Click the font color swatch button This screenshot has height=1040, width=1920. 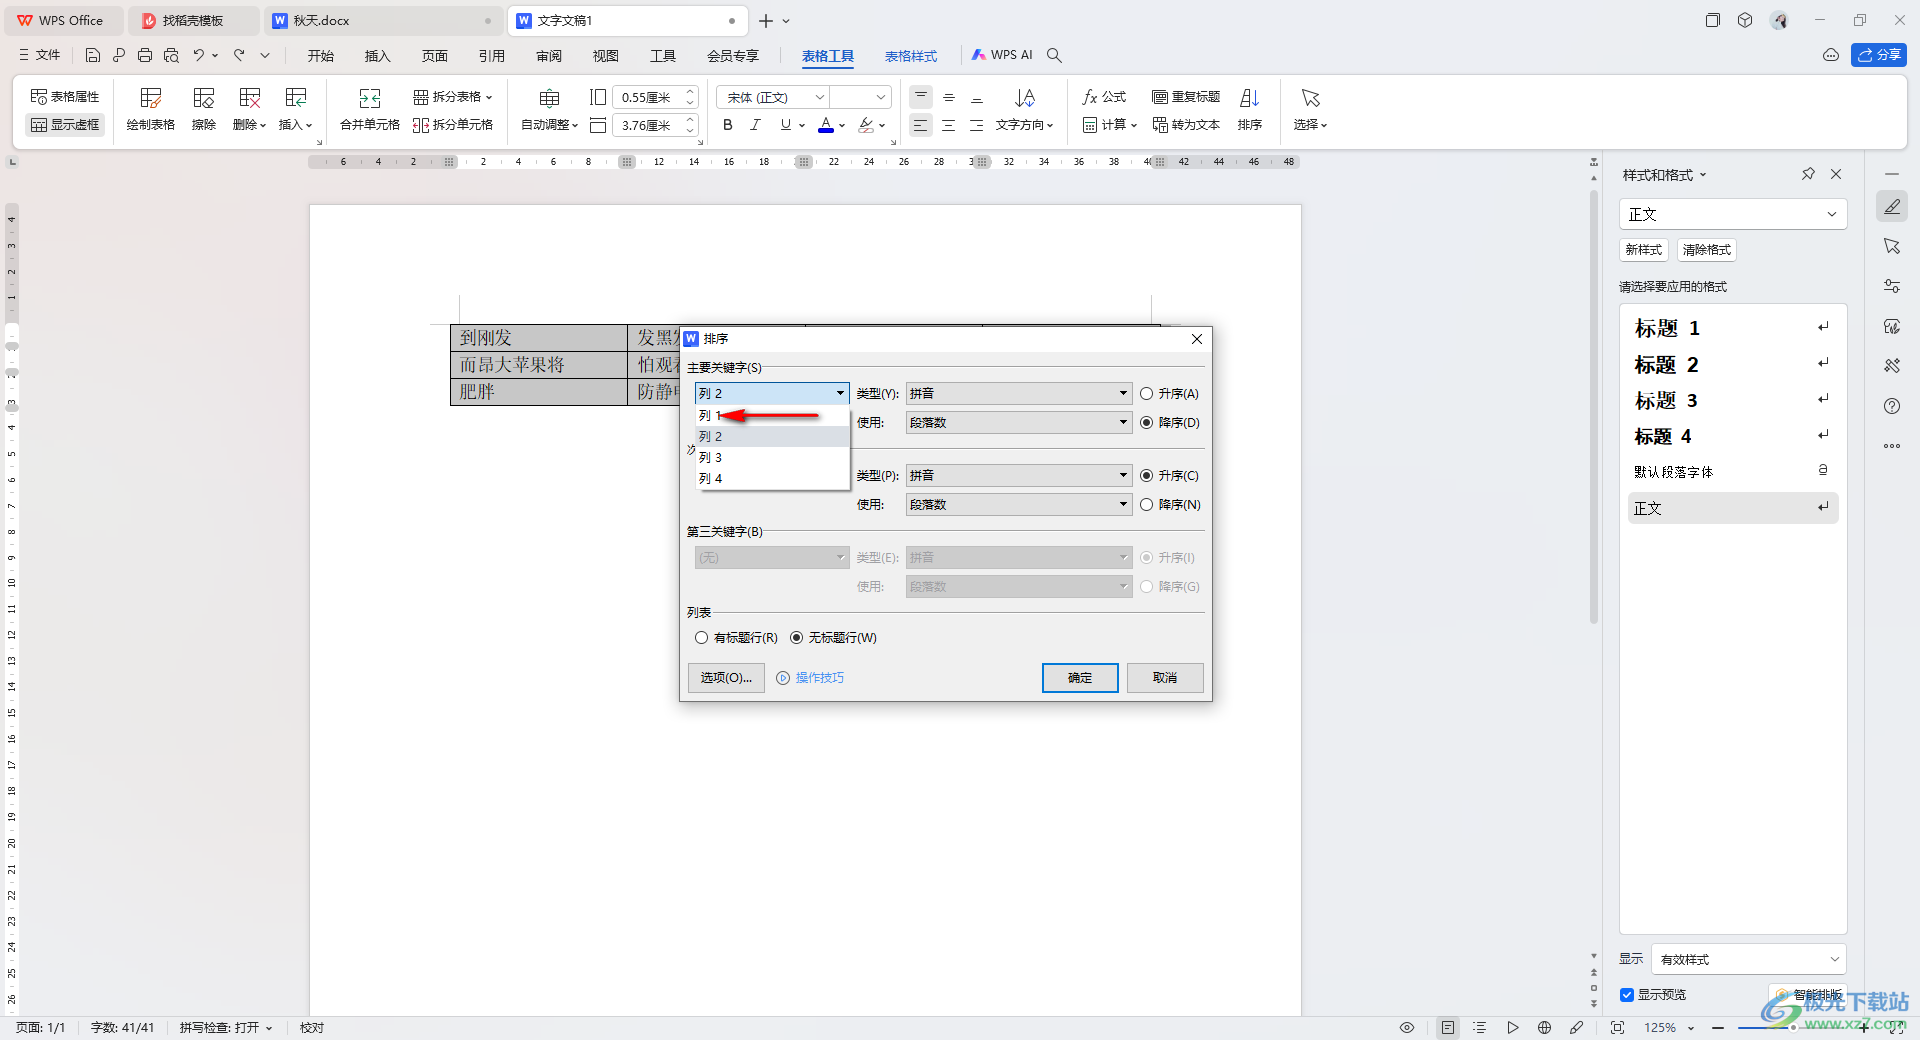(825, 125)
